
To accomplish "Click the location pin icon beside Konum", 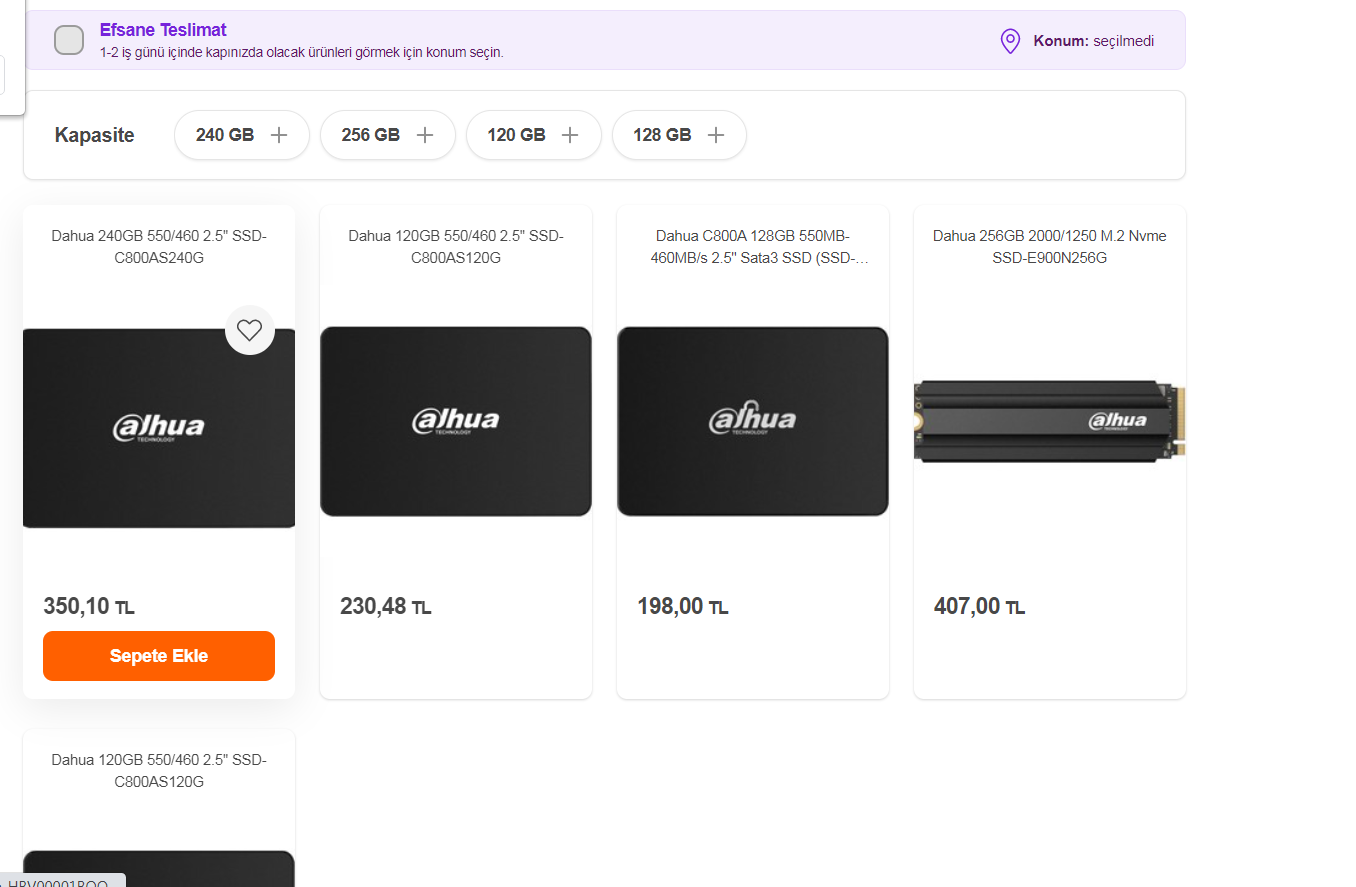I will pos(1010,41).
